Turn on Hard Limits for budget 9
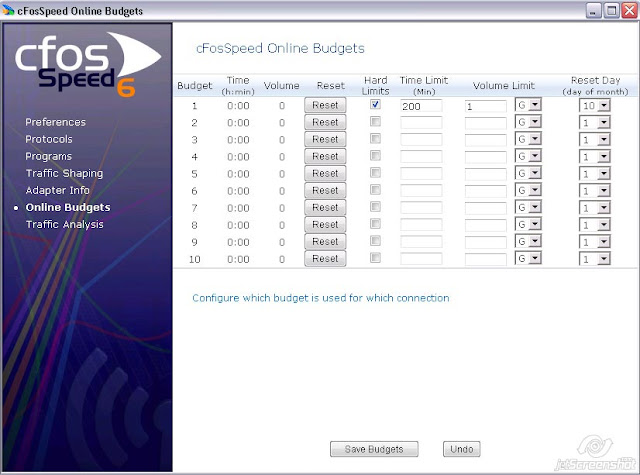Screen dimensions: 640x475 click(375, 241)
